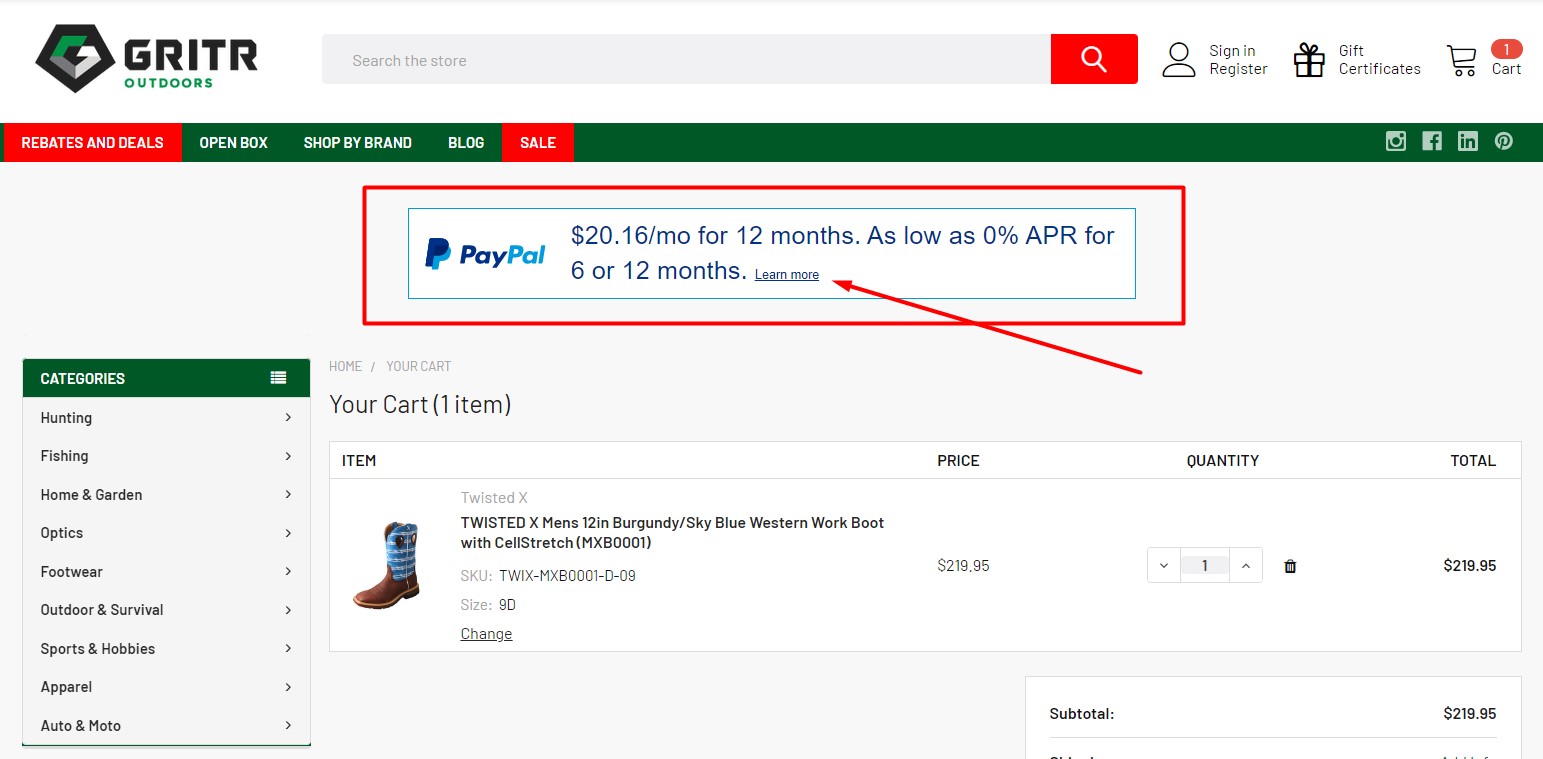
Task: Select Fishing category label
Action: (64, 456)
